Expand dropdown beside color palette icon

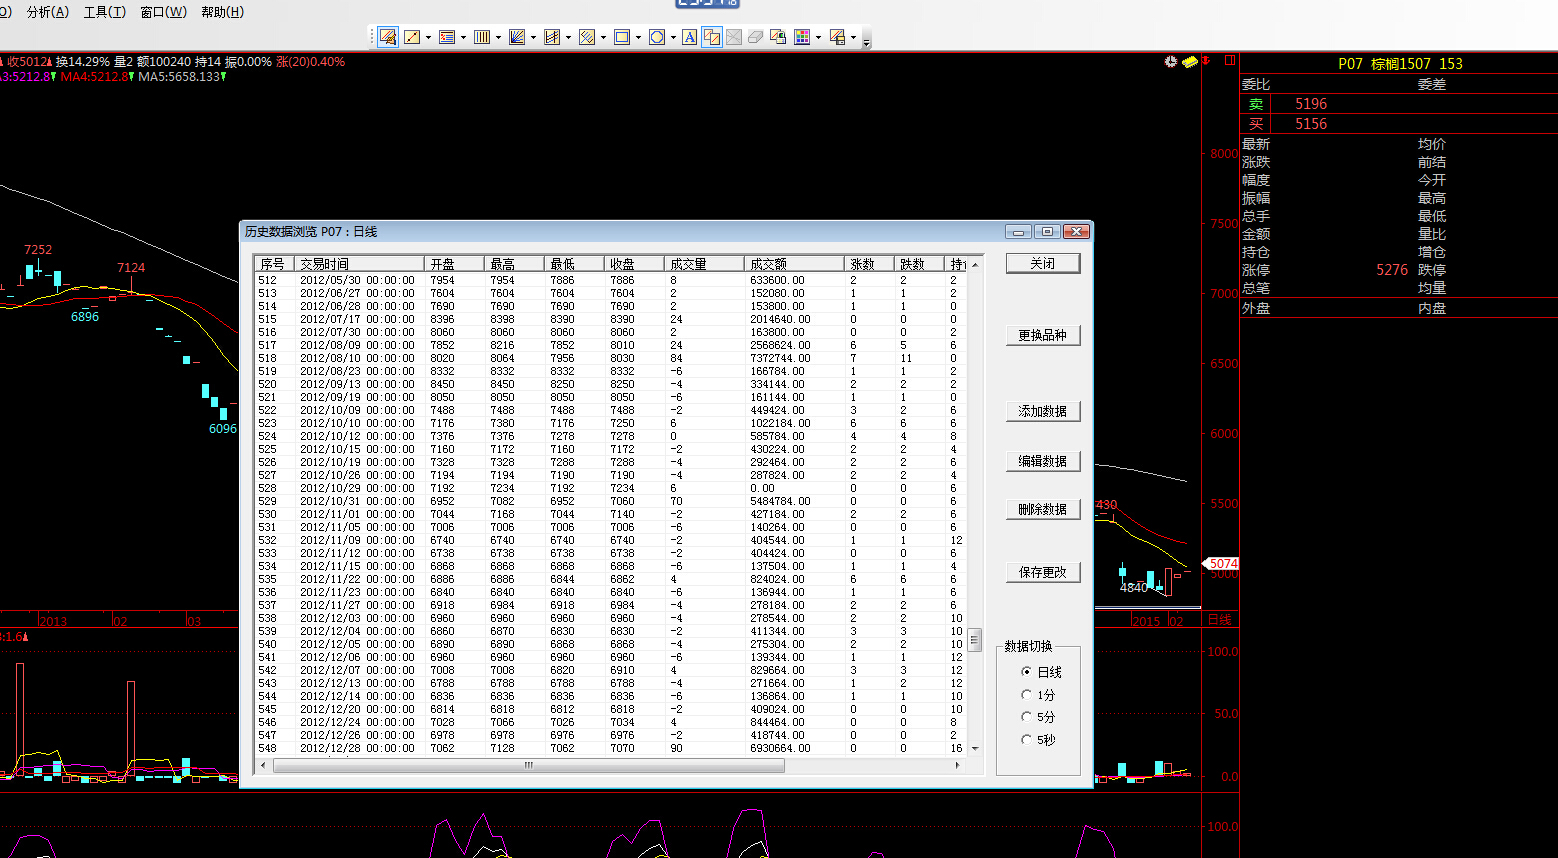[818, 38]
